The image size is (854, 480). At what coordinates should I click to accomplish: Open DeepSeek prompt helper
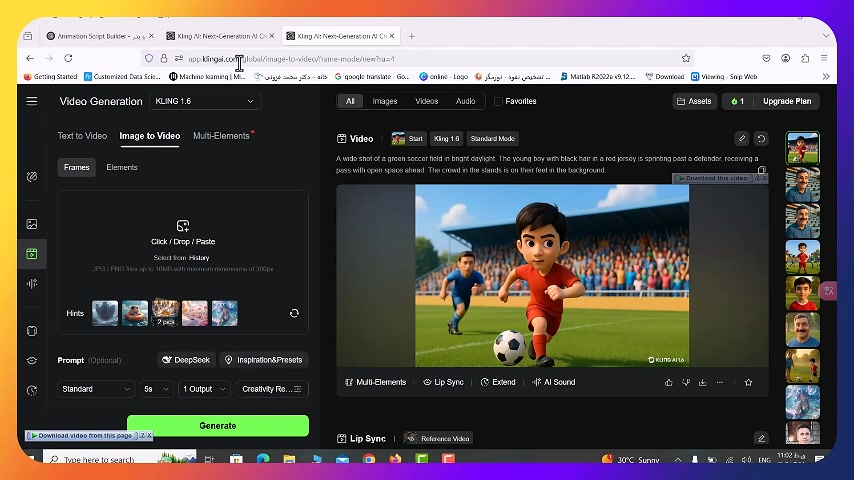186,360
